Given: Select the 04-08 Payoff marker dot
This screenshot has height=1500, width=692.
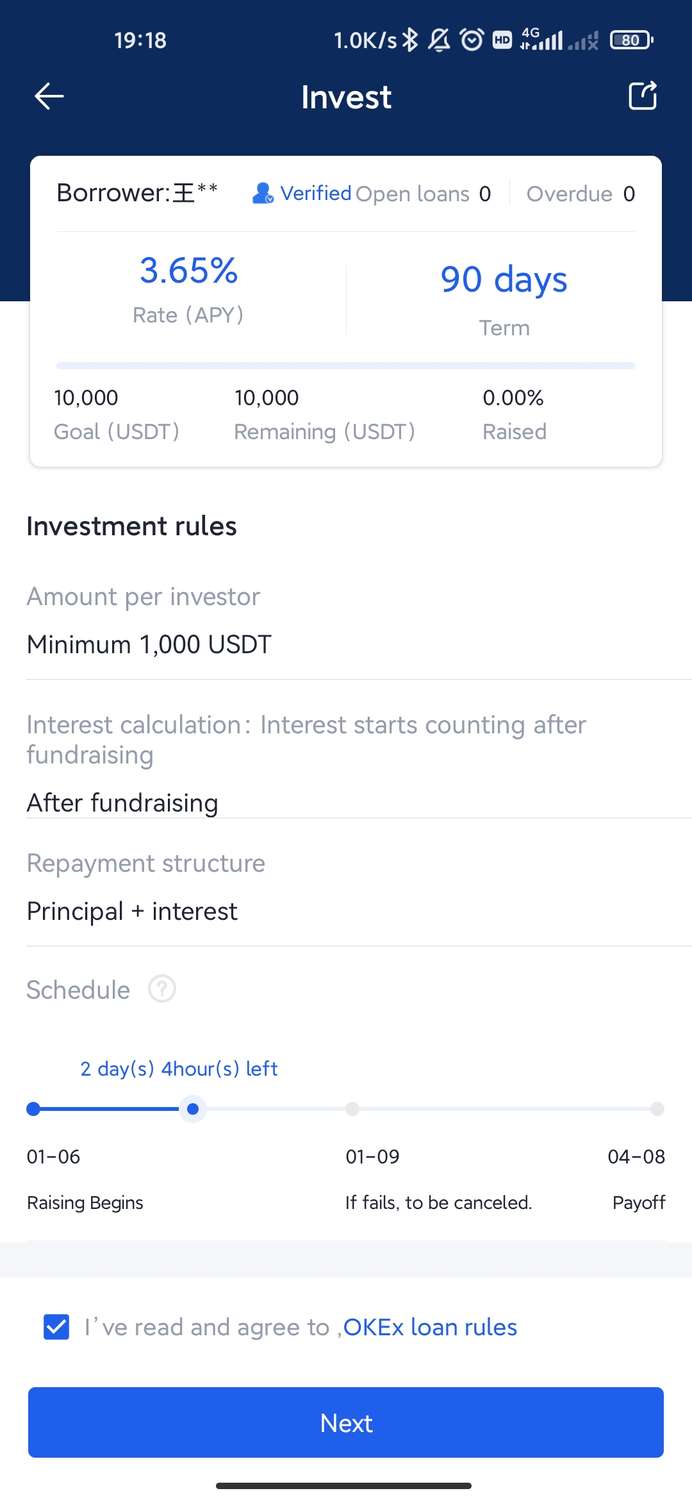Looking at the screenshot, I should click(x=657, y=1108).
